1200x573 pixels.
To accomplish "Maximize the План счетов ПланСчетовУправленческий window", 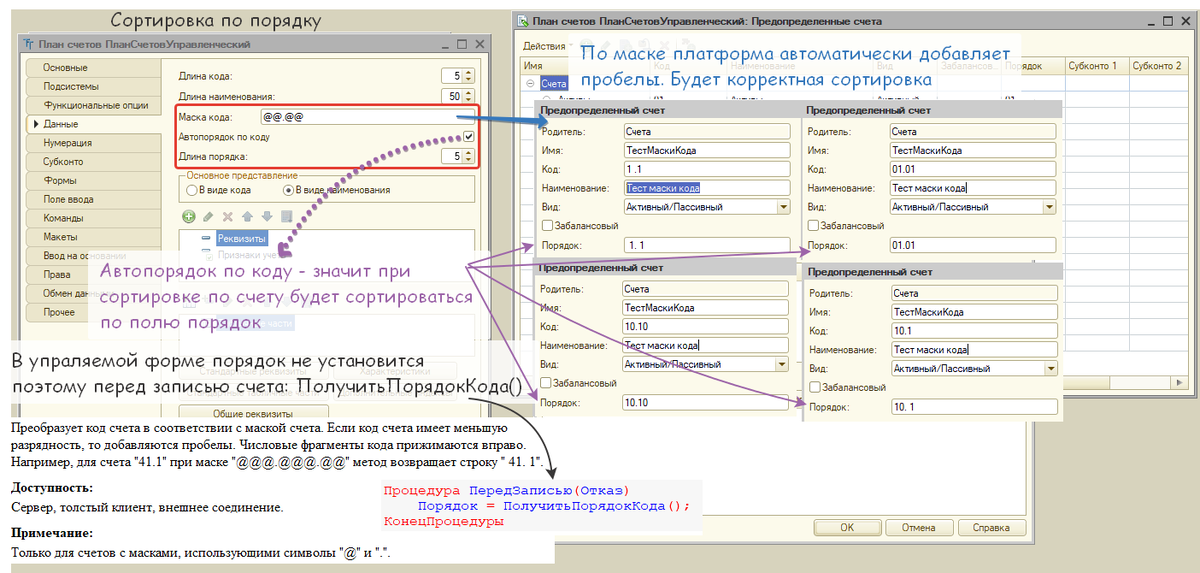I will [x=461, y=44].
